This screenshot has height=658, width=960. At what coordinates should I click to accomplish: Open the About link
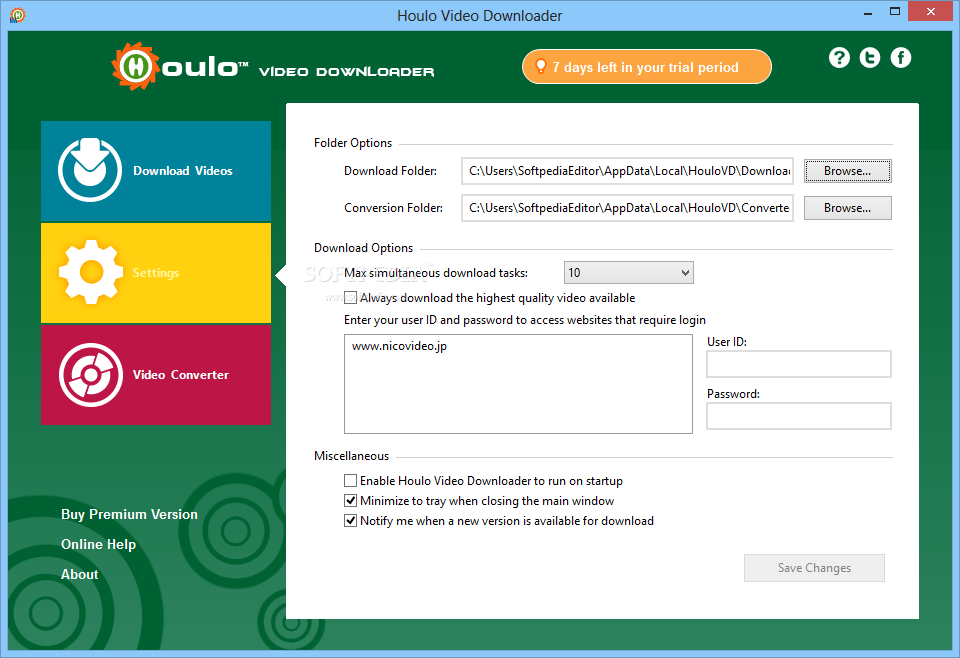[80, 574]
